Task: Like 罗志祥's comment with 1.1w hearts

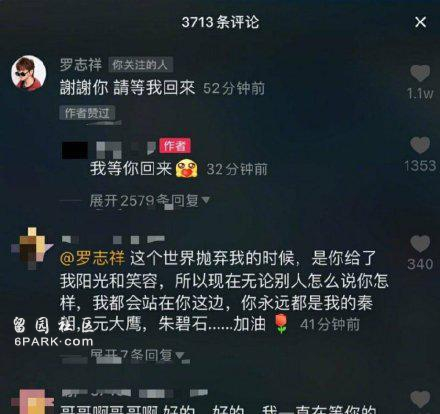Action: pyautogui.click(x=420, y=73)
